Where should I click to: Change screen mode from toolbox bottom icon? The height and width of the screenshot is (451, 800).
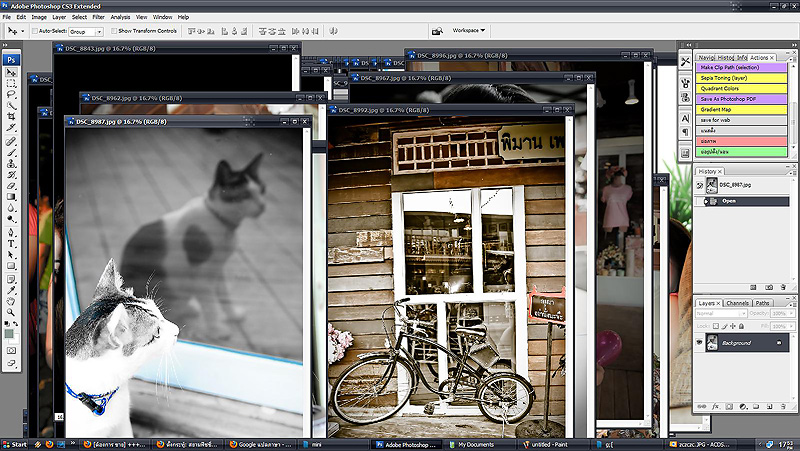tap(11, 364)
